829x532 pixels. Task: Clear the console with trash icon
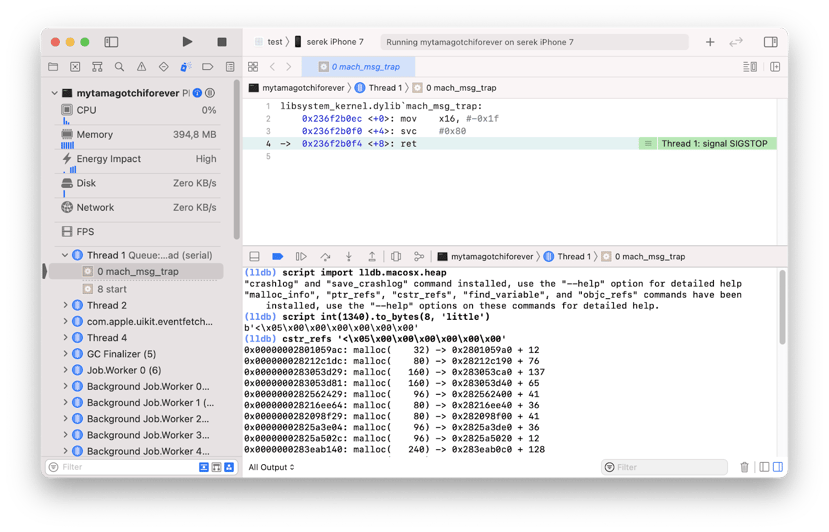(744, 467)
